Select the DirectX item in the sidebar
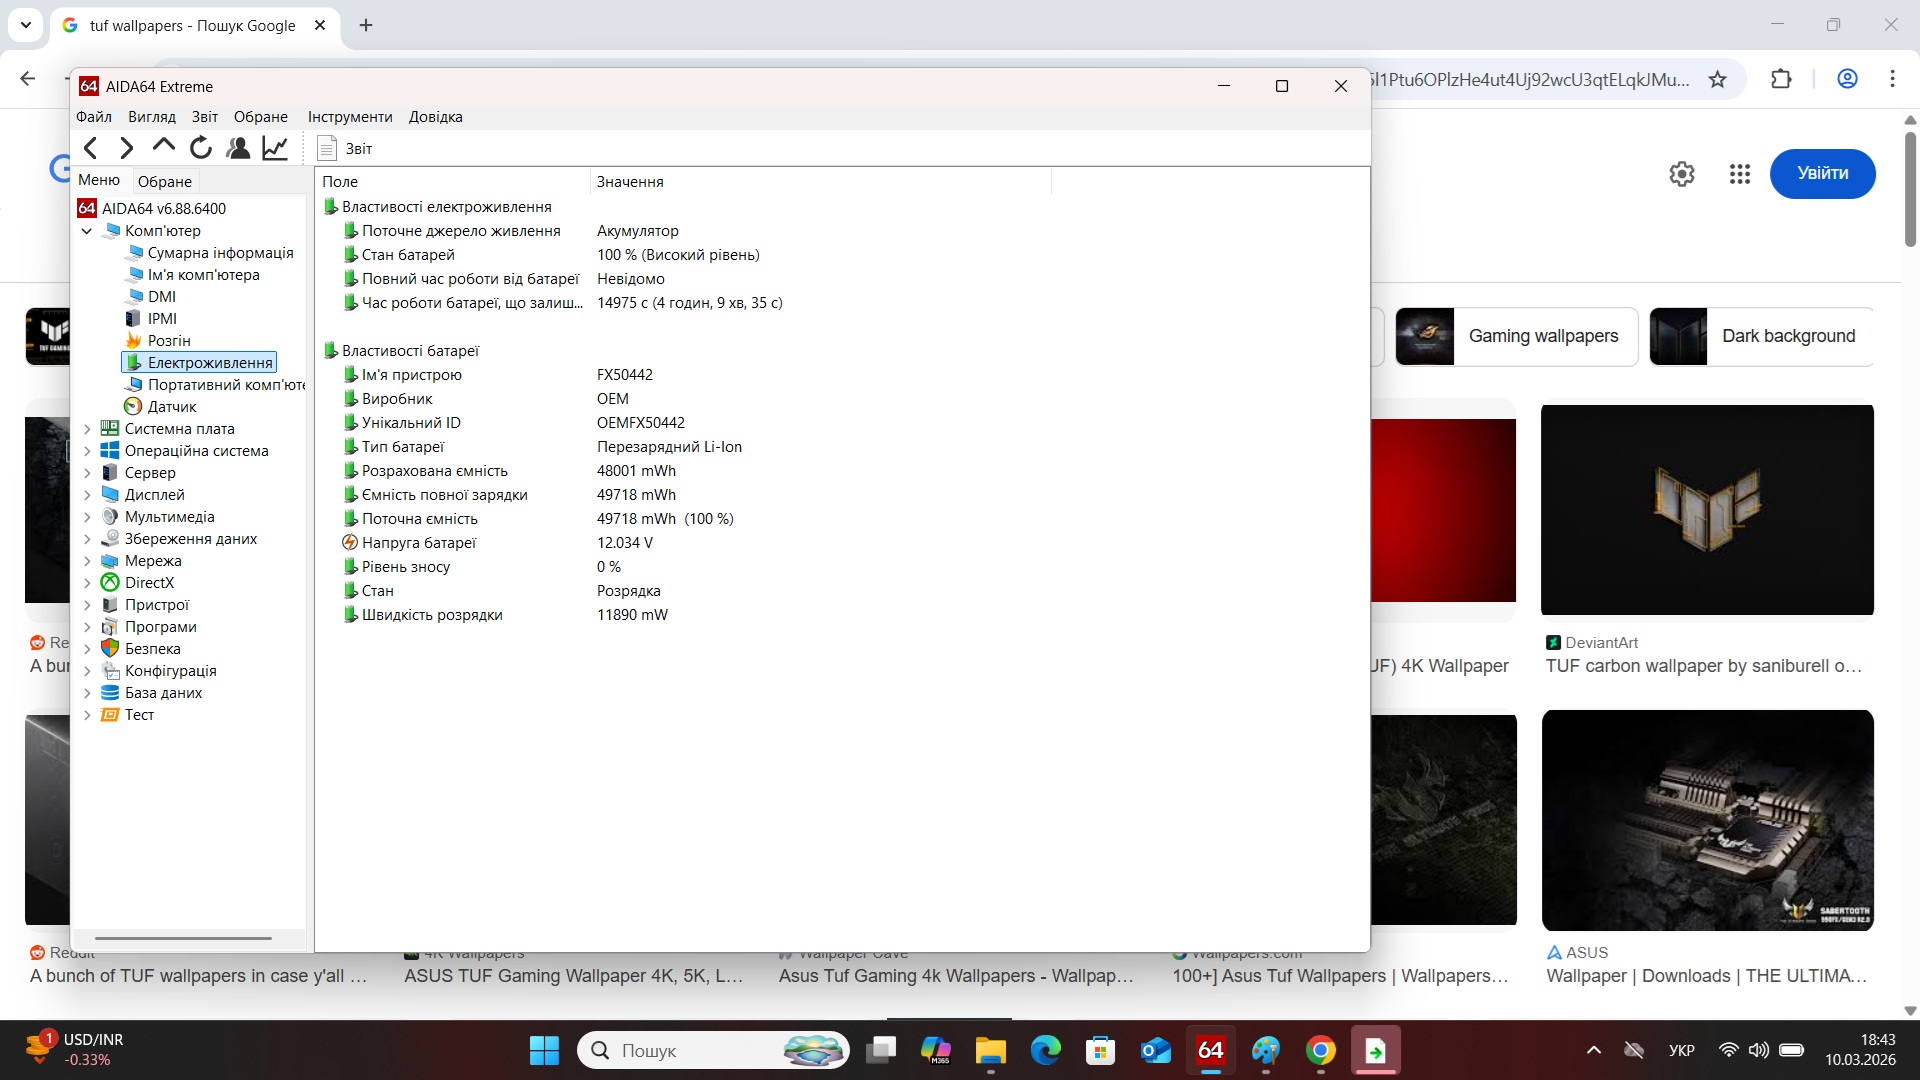Screen dimensions: 1920x1080 click(148, 582)
